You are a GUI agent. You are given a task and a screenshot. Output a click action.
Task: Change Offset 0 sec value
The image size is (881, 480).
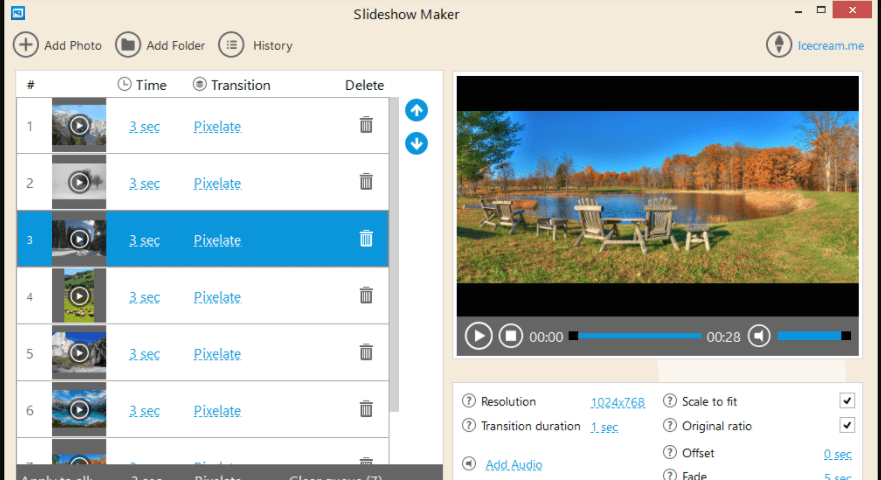838,454
